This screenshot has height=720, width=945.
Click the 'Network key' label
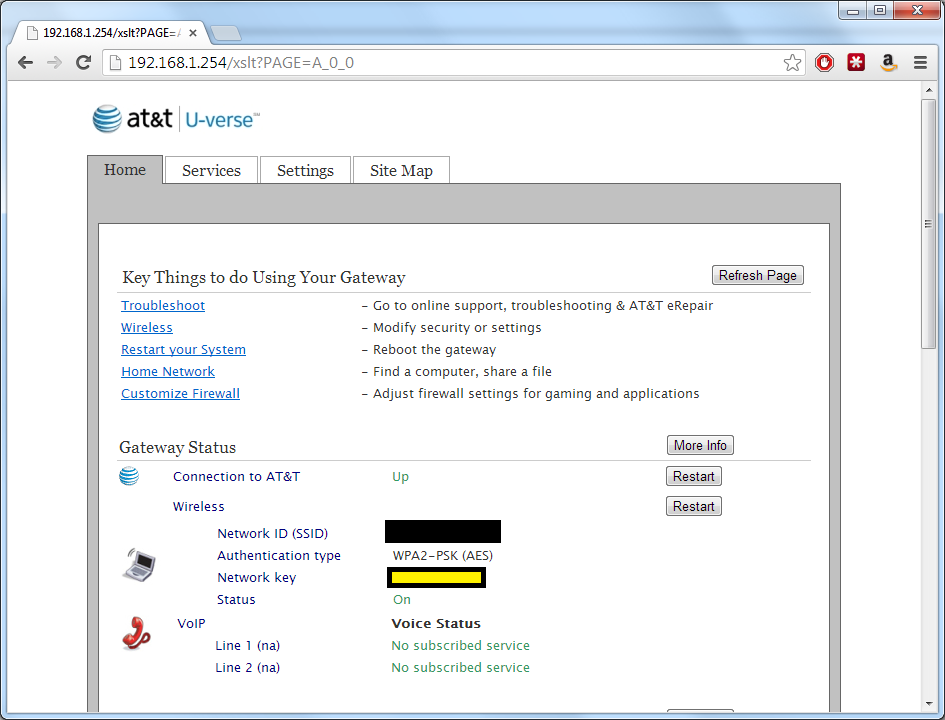(257, 578)
